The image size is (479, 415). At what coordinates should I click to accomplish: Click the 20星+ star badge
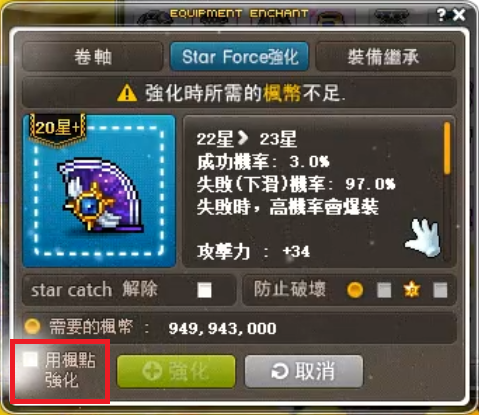coord(57,129)
